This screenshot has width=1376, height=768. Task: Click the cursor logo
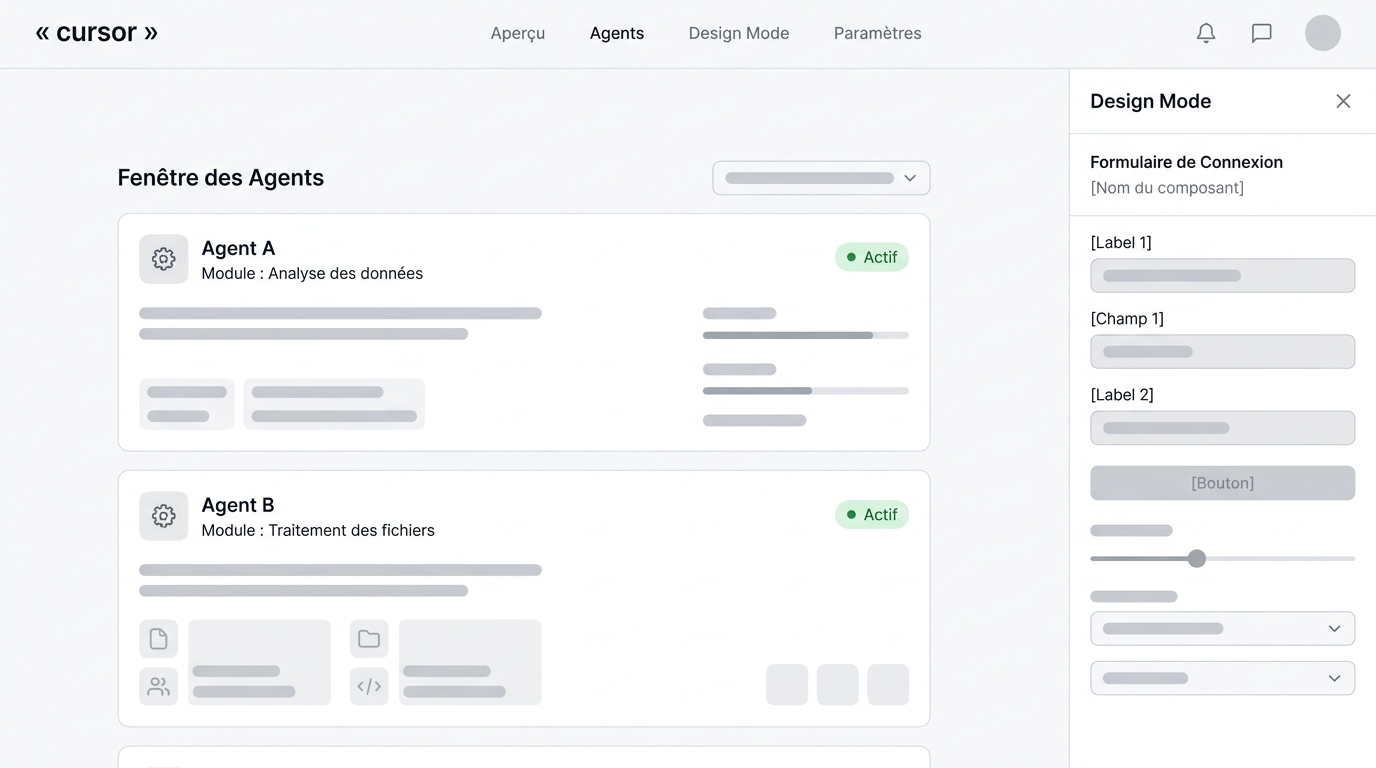coord(97,32)
